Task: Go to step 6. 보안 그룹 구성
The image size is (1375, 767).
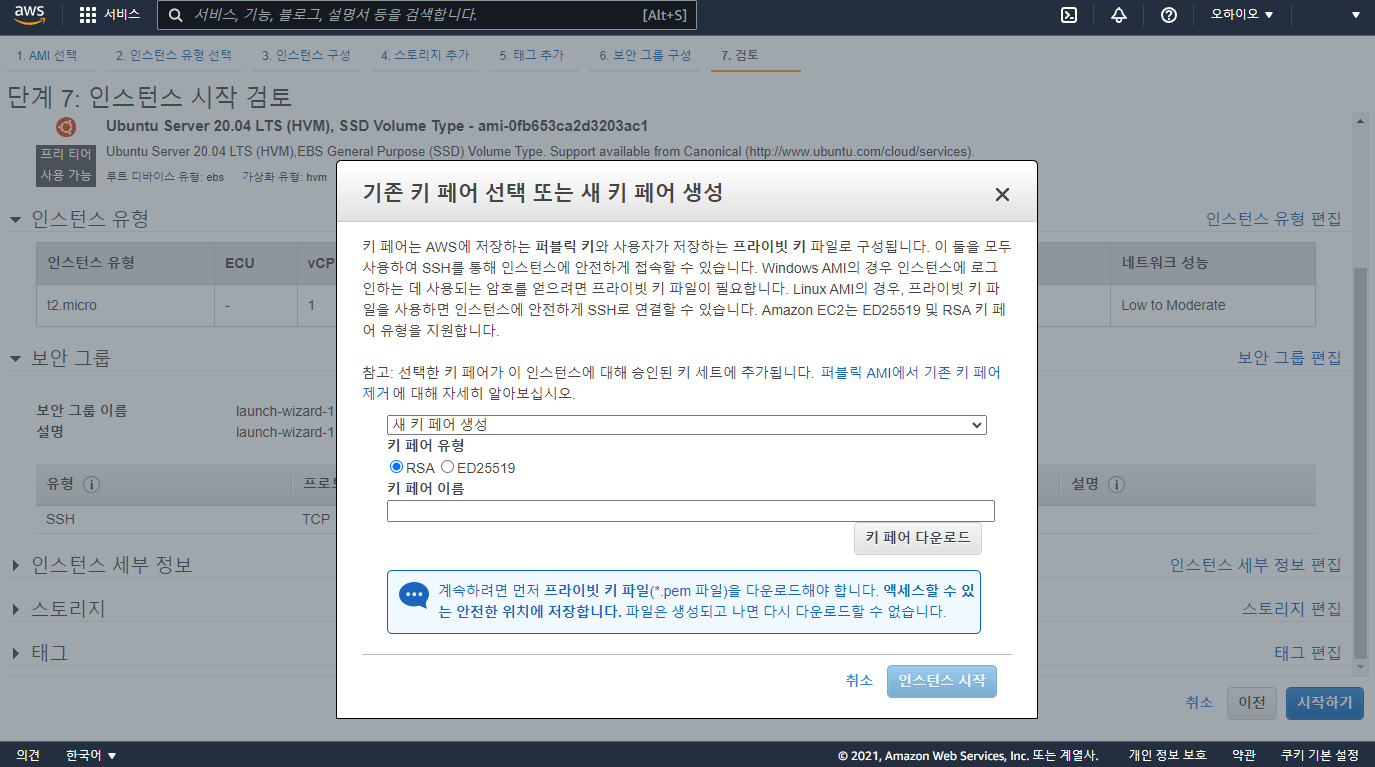Action: (645, 56)
